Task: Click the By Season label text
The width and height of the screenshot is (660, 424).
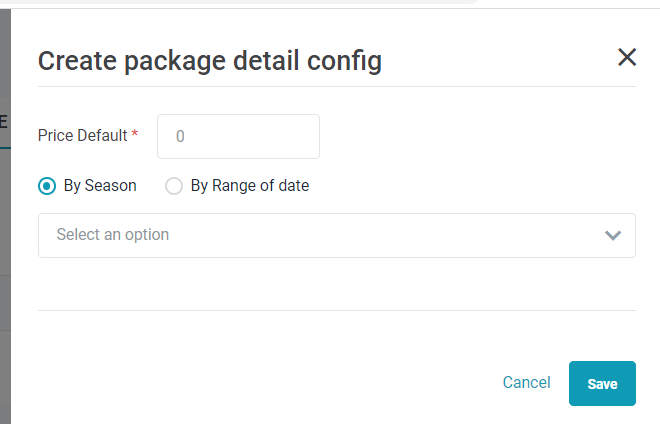Action: pos(100,186)
